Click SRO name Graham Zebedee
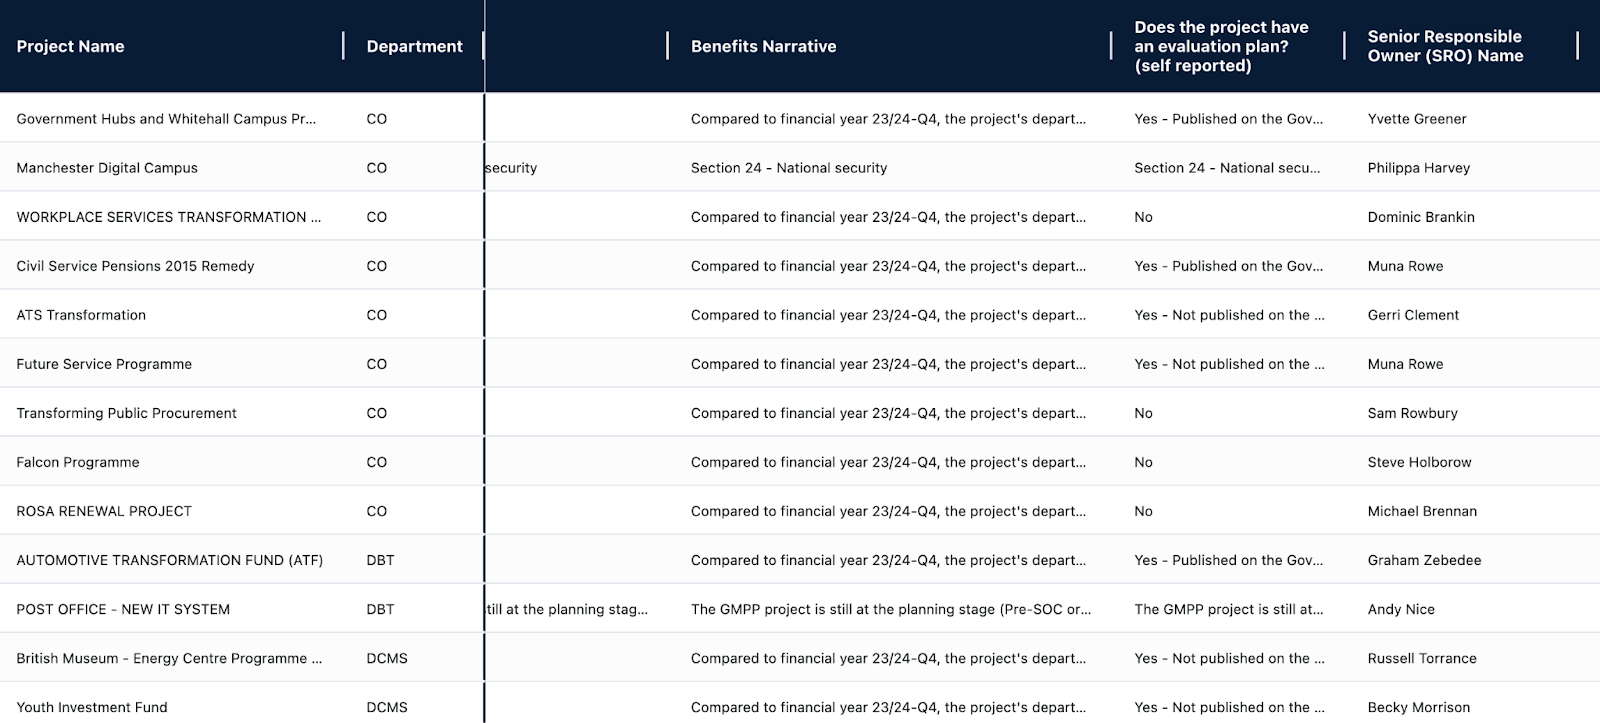 tap(1424, 560)
